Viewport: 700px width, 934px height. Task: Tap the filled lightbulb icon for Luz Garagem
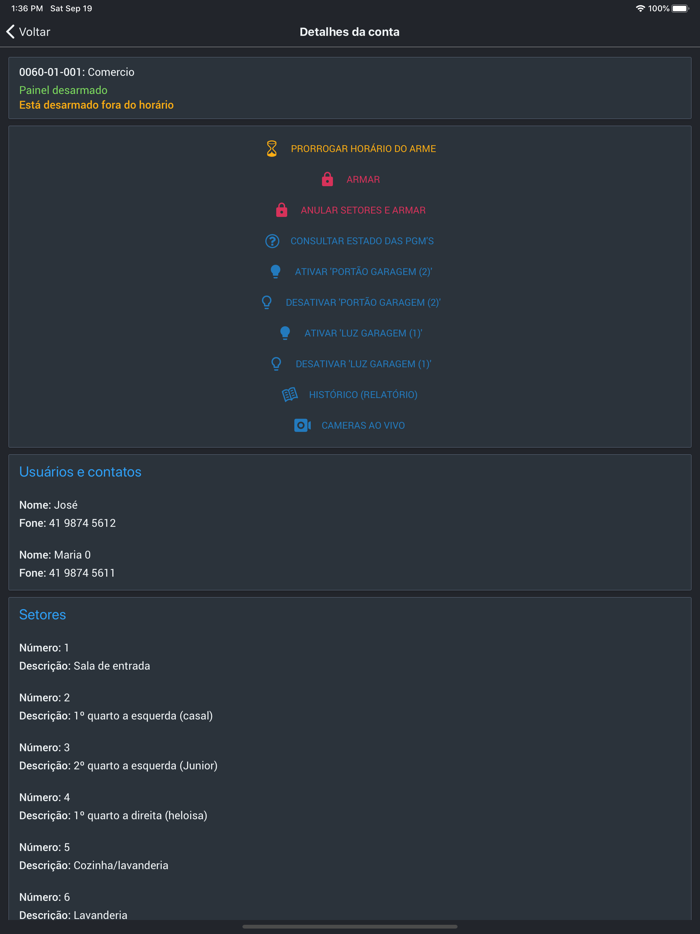coord(285,333)
